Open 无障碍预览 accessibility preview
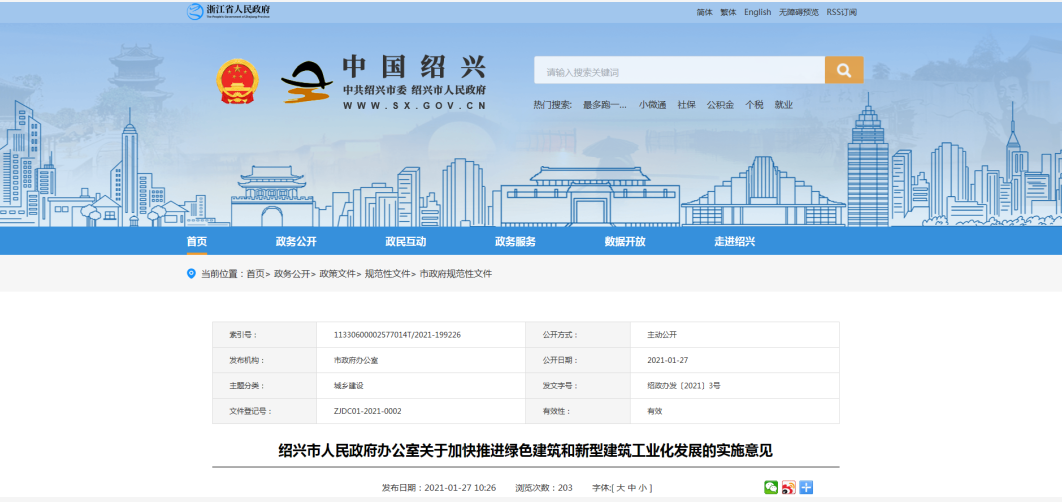Viewport: 1062px width, 502px height. tap(799, 12)
